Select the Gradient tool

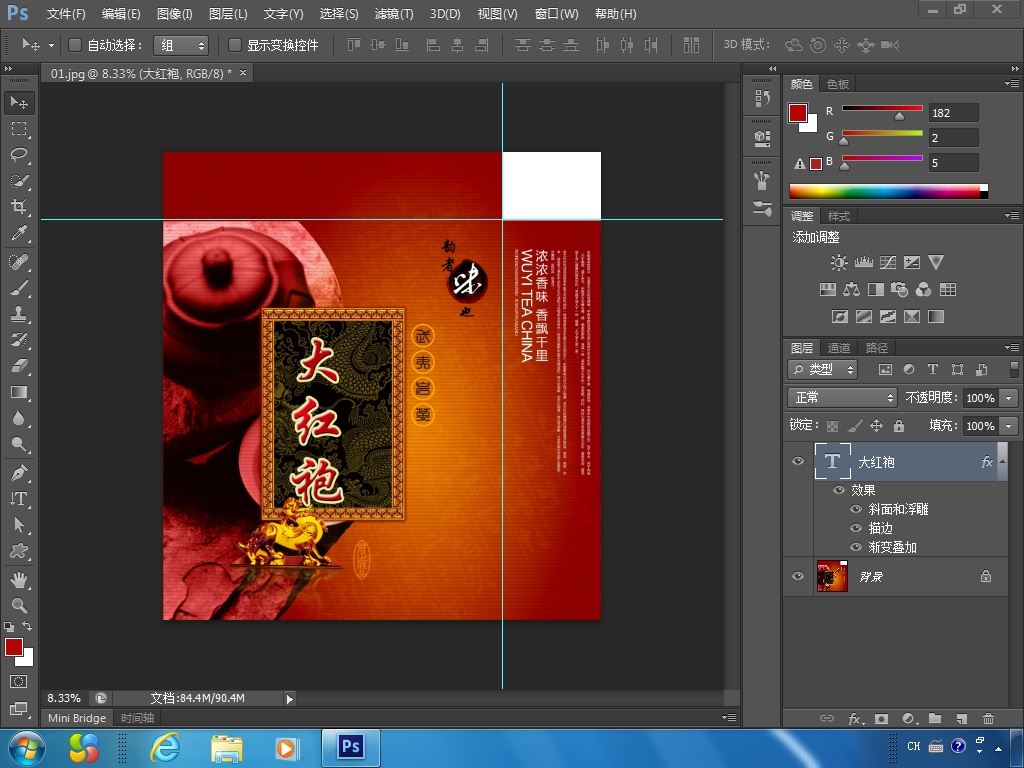[19, 392]
